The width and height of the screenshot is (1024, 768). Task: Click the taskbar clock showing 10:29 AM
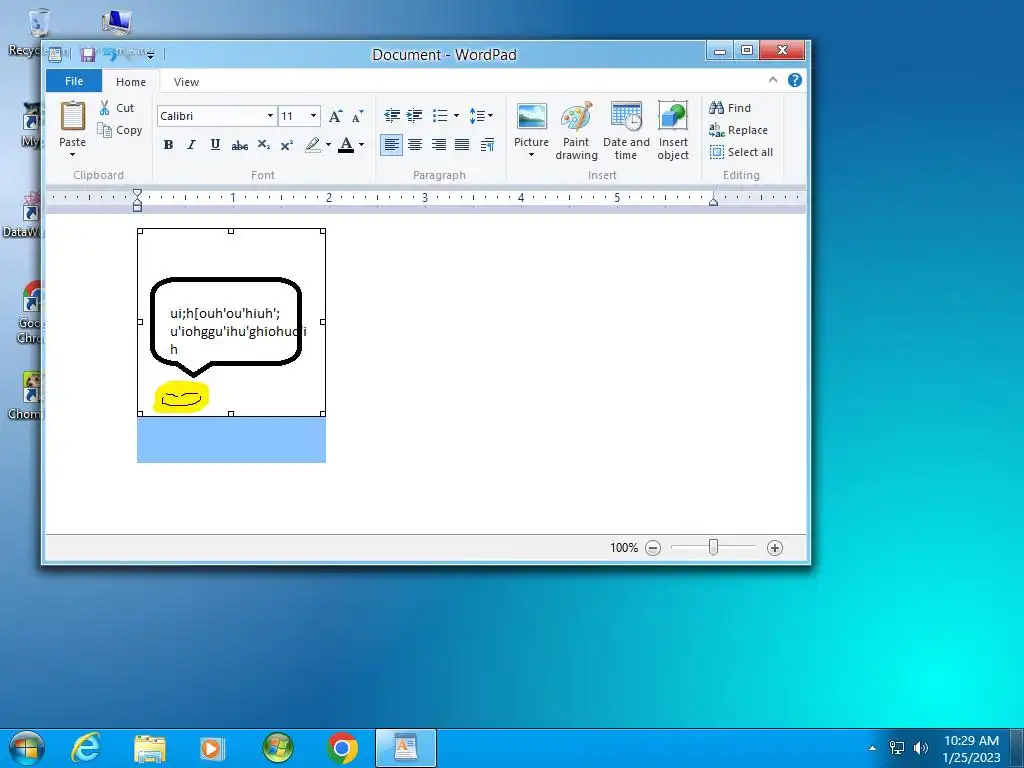971,749
